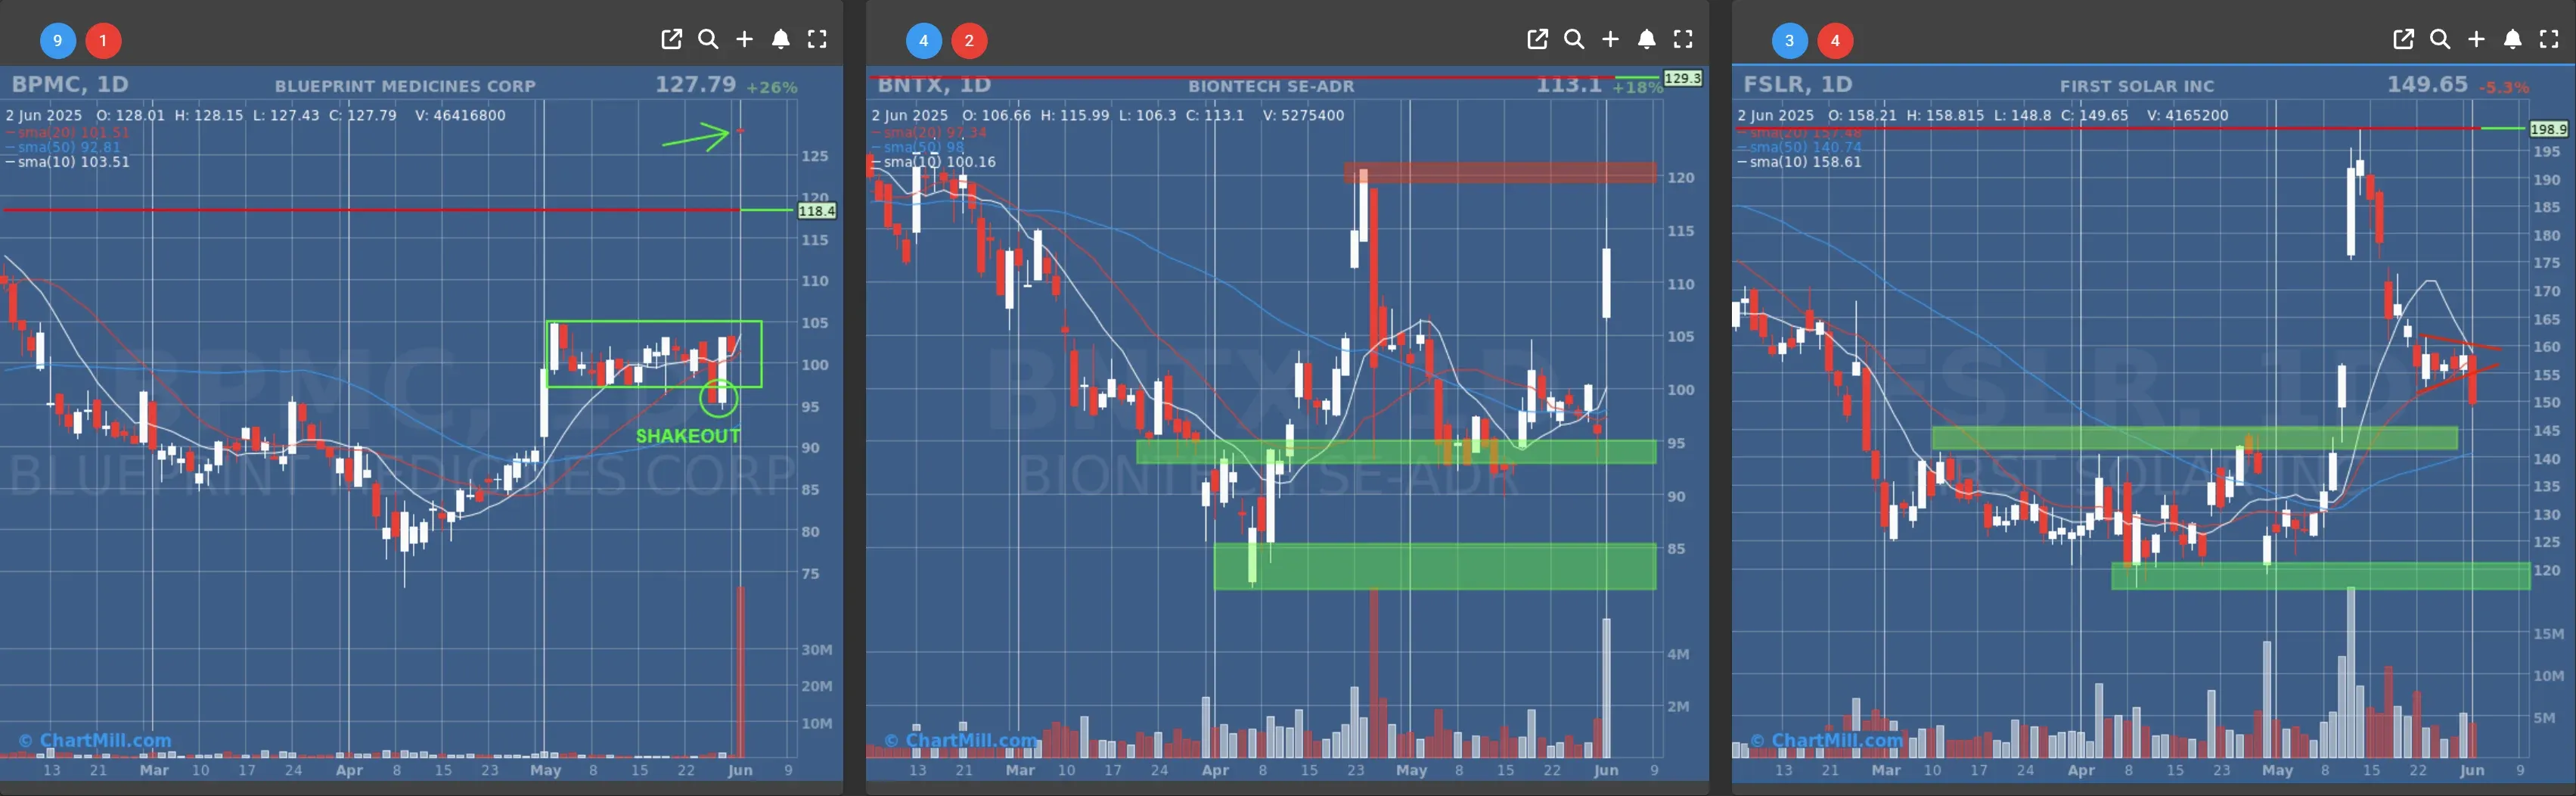The height and width of the screenshot is (796, 2576).
Task: Expand BPMC chart to fullscreen
Action: click(817, 39)
